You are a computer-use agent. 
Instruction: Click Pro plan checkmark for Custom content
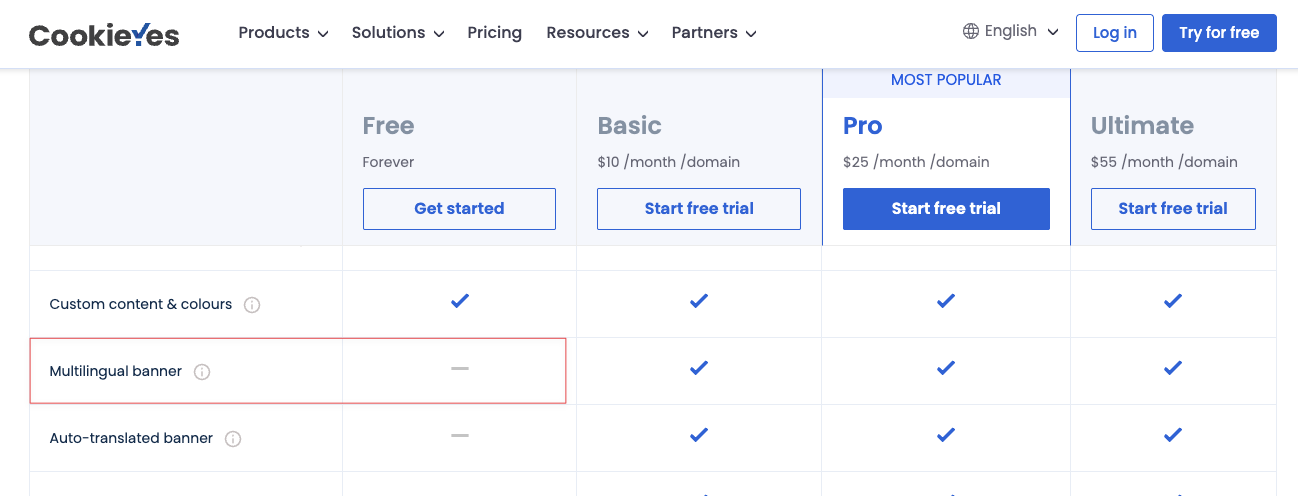coord(946,301)
